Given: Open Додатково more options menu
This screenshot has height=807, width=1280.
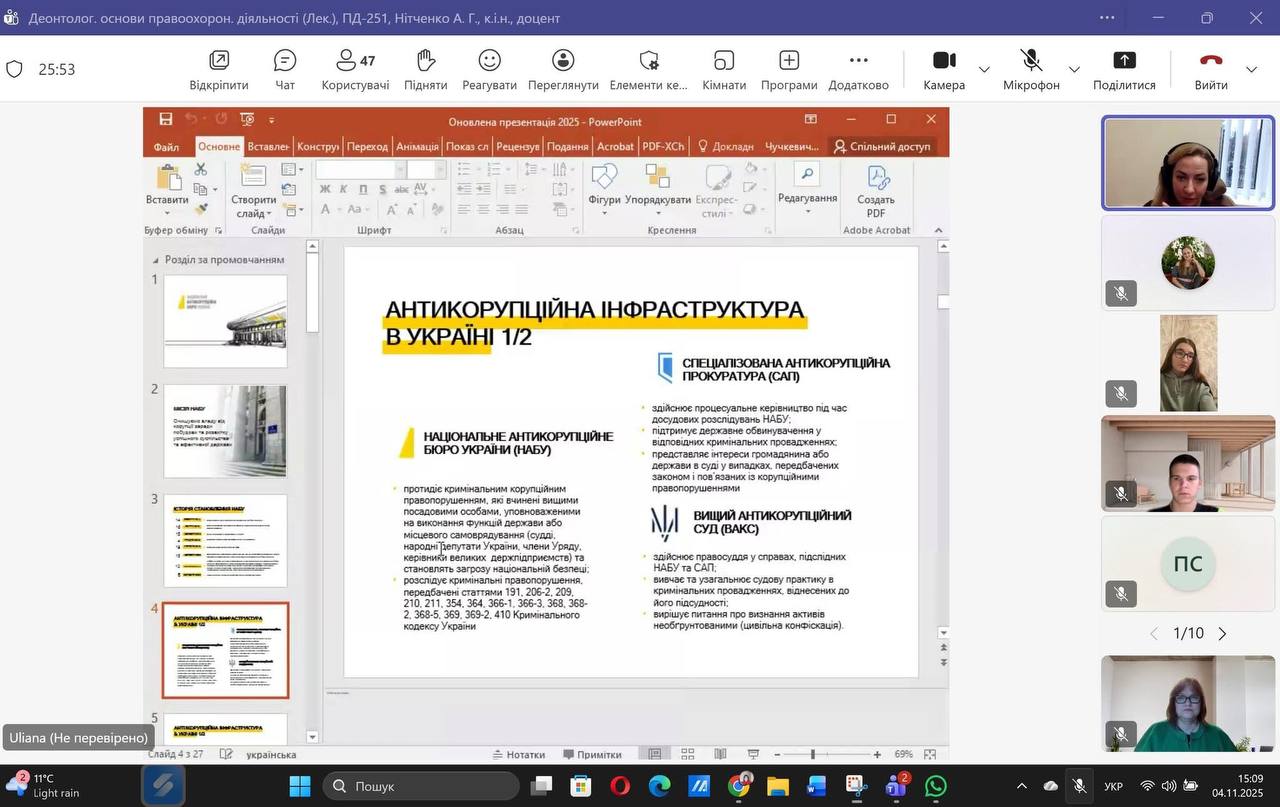Looking at the screenshot, I should coord(858,69).
